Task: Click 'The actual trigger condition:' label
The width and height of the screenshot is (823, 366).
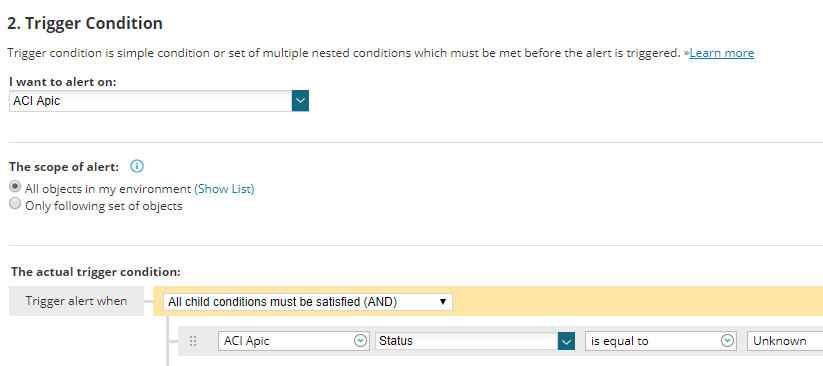Action: [96, 272]
